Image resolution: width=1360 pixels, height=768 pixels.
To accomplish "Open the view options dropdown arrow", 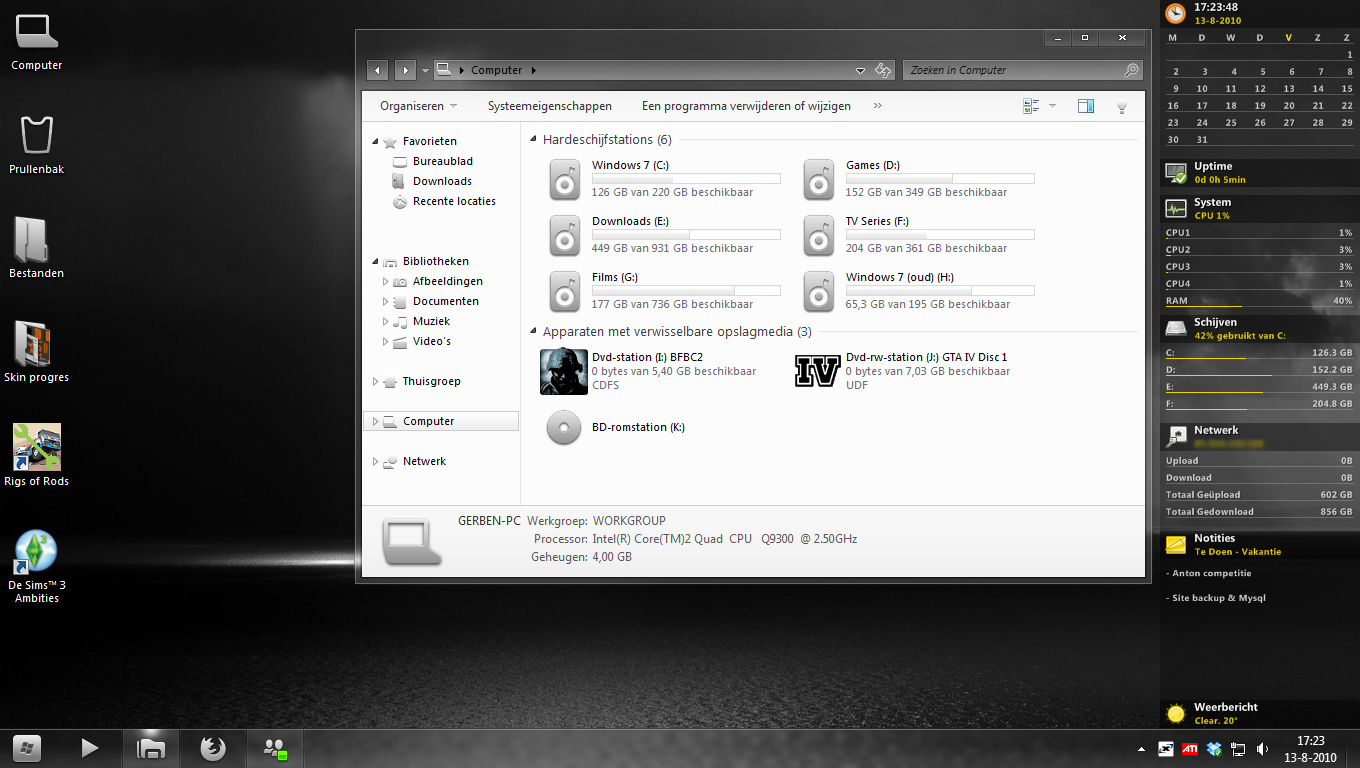I will click(1052, 106).
